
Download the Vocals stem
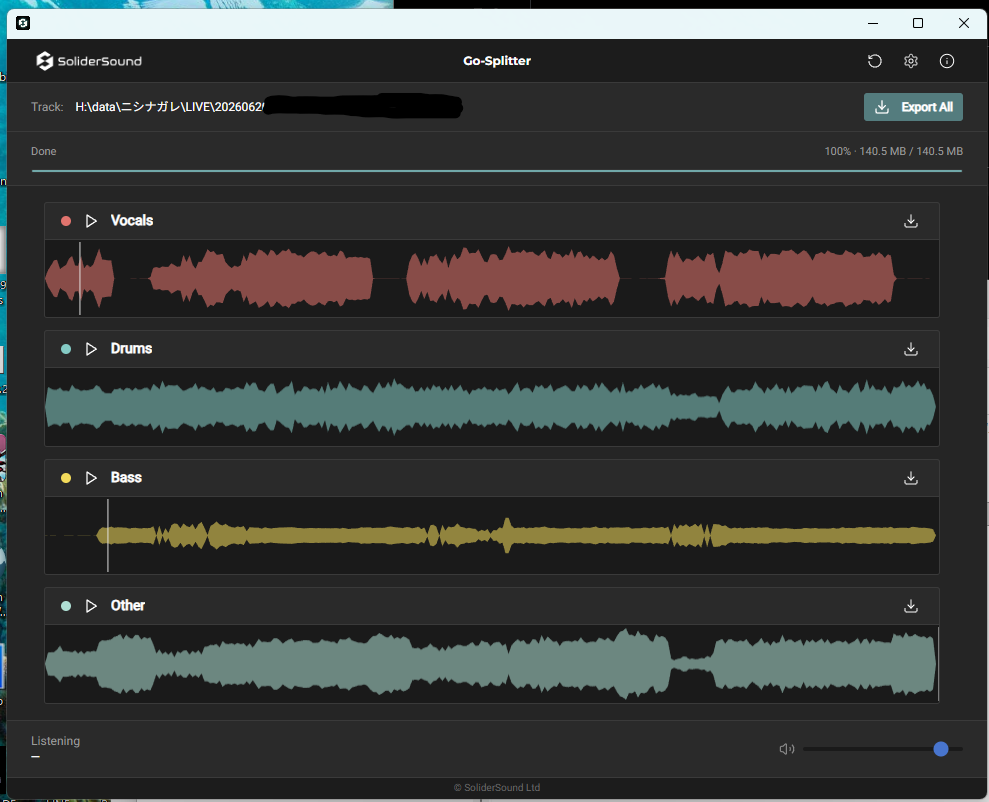tap(911, 221)
